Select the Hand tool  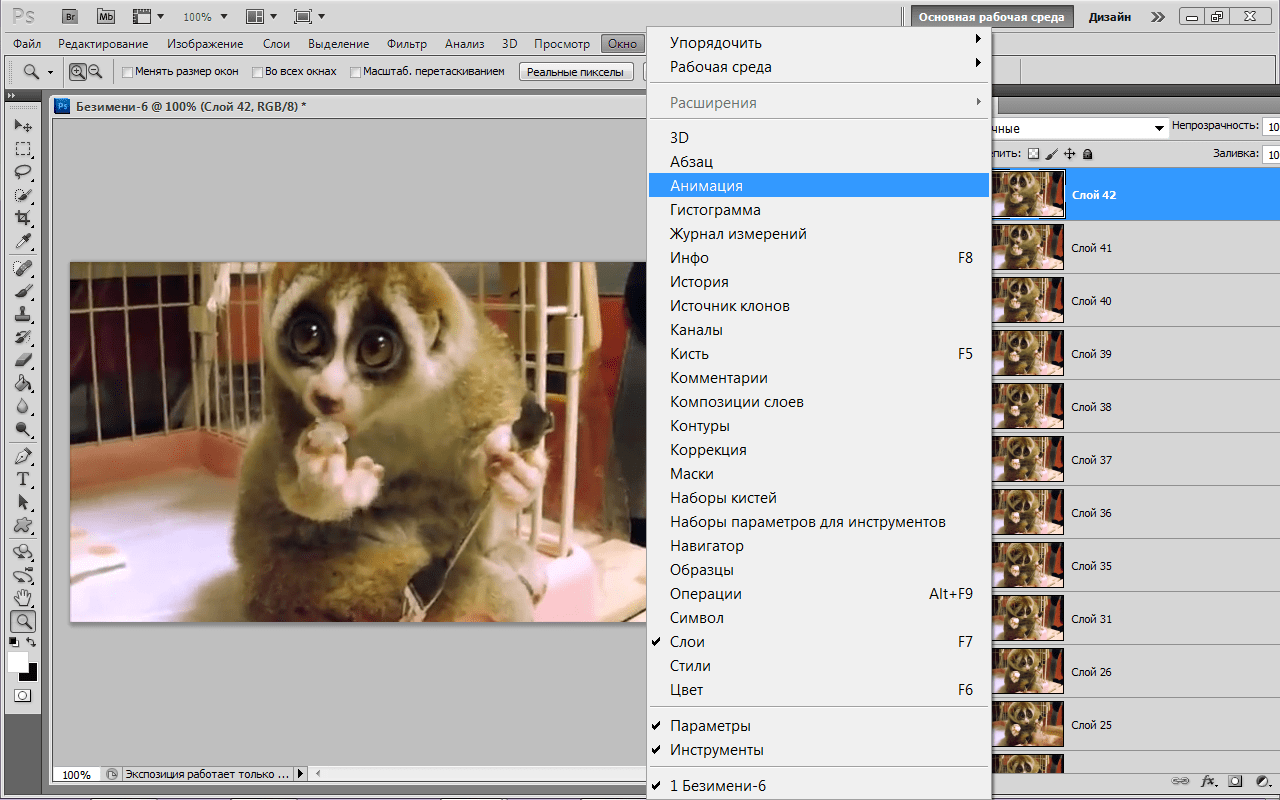click(22, 598)
